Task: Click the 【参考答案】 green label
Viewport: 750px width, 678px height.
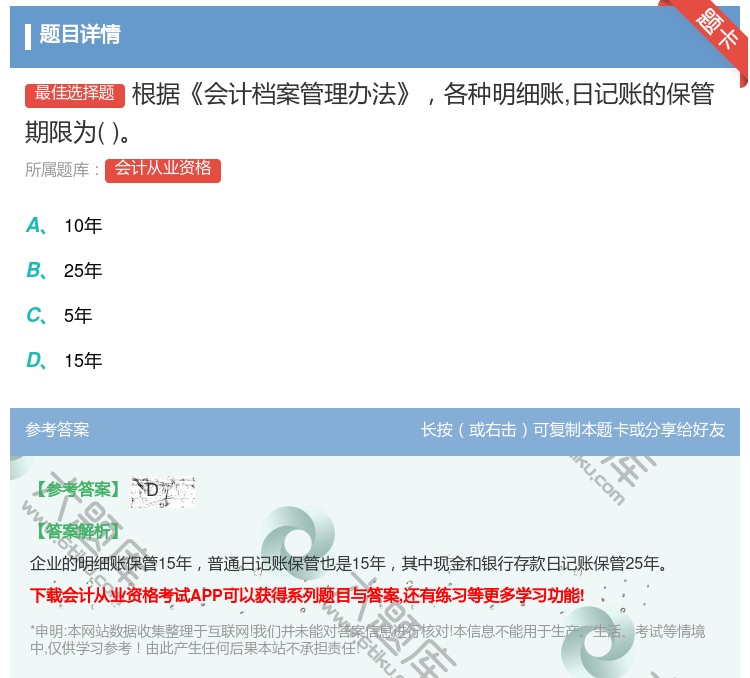Action: (78, 489)
